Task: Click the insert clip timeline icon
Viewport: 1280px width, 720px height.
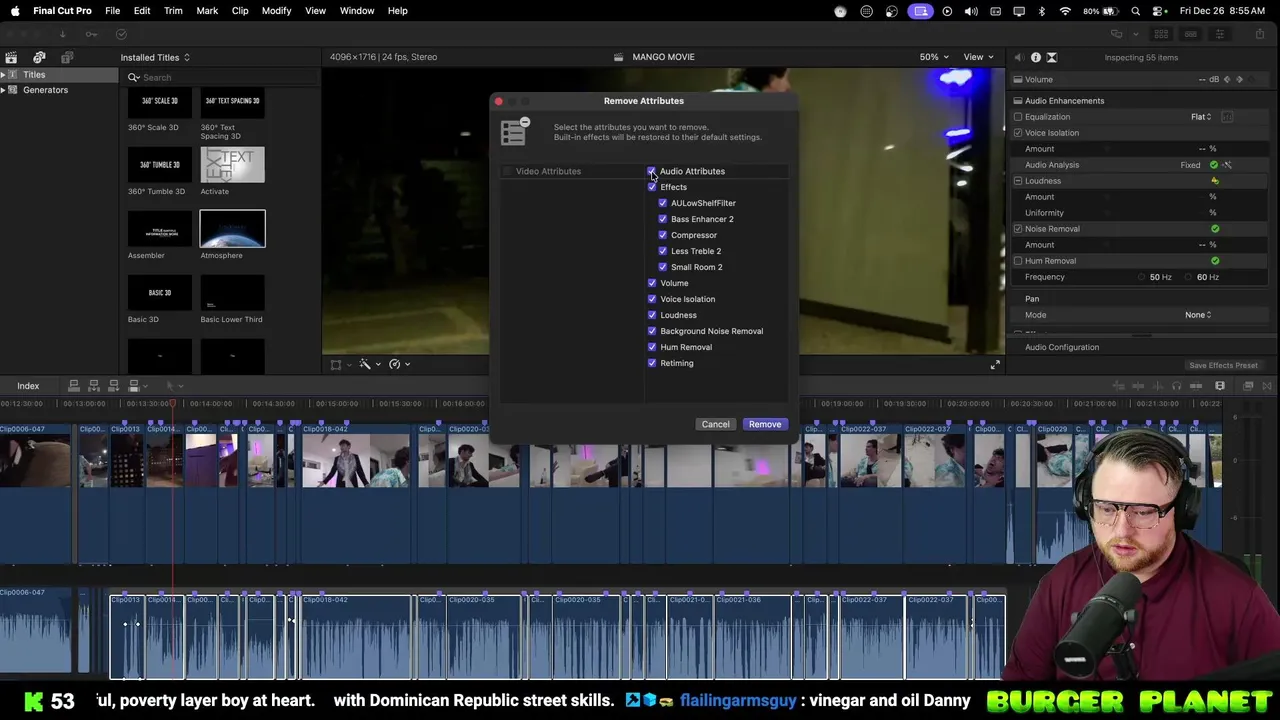Action: coord(94,386)
